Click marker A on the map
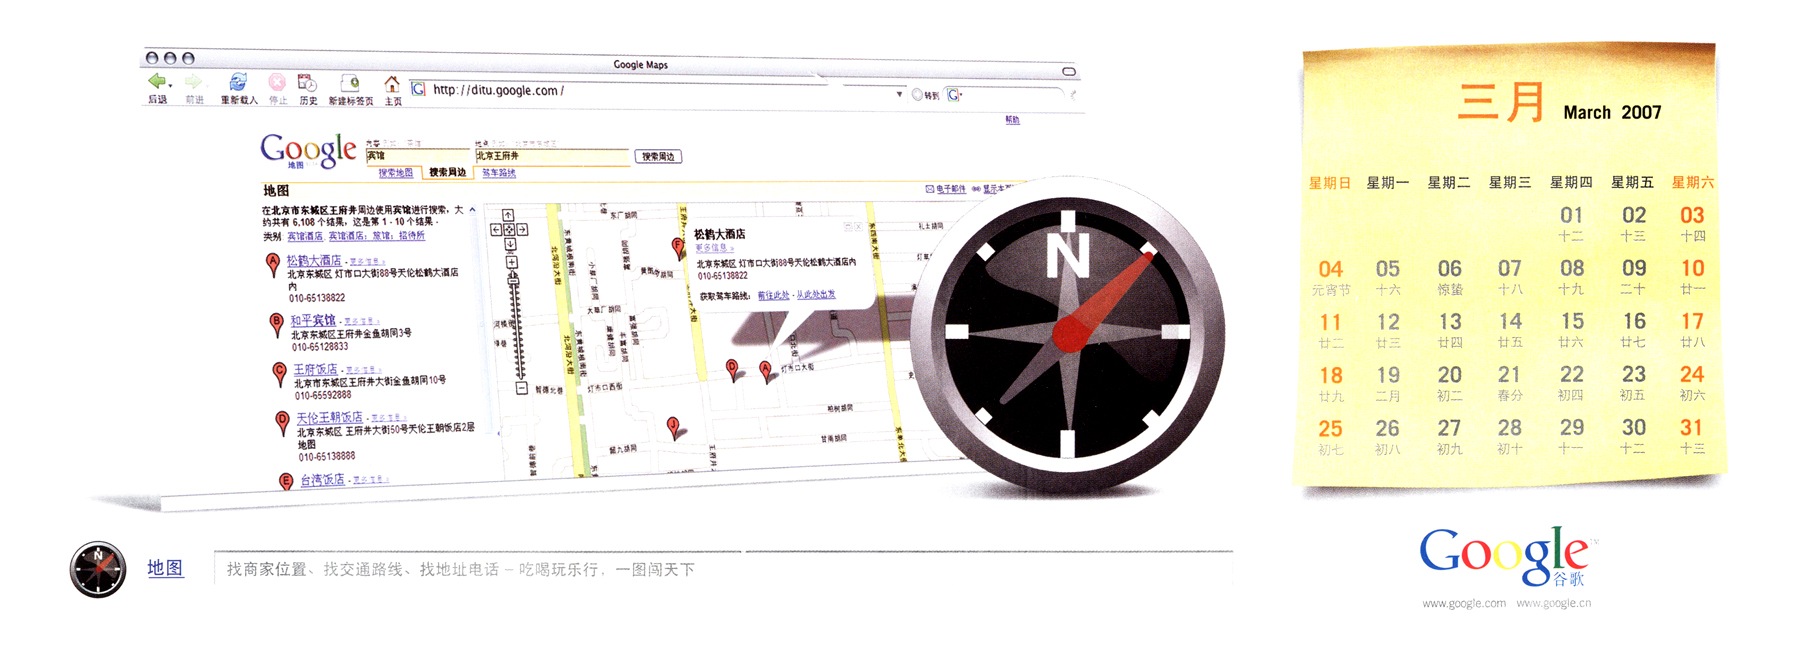Screen dimensions: 1800x650 pyautogui.click(x=765, y=372)
